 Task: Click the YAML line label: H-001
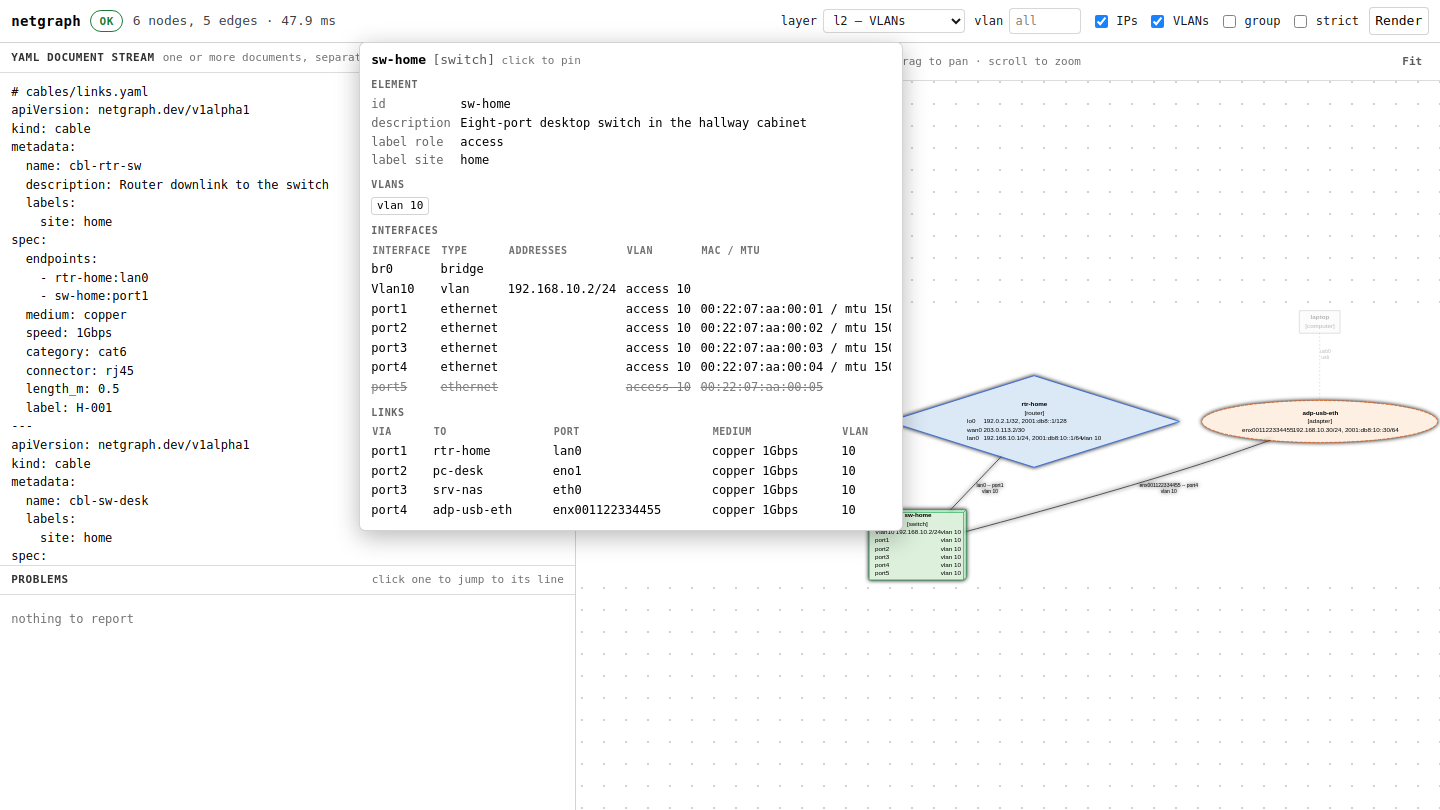point(69,408)
